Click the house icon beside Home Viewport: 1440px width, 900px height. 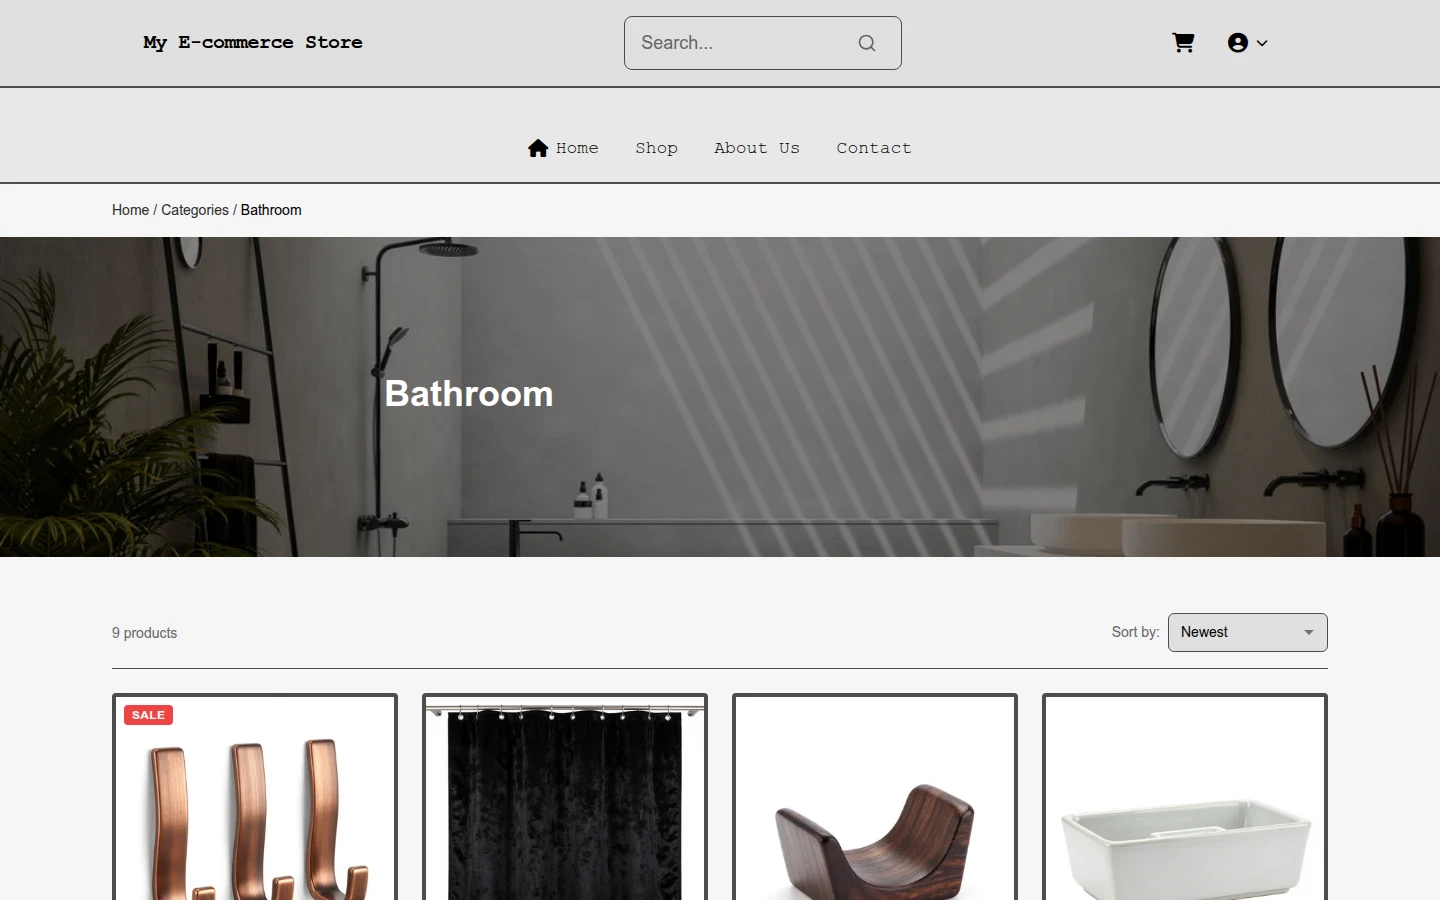click(x=538, y=148)
